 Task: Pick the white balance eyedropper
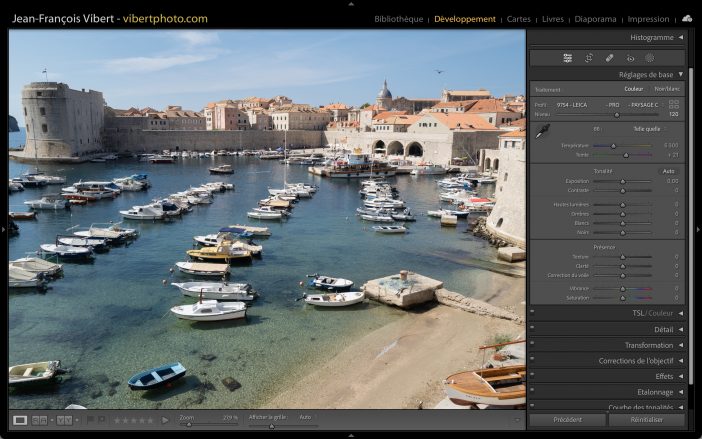click(543, 132)
